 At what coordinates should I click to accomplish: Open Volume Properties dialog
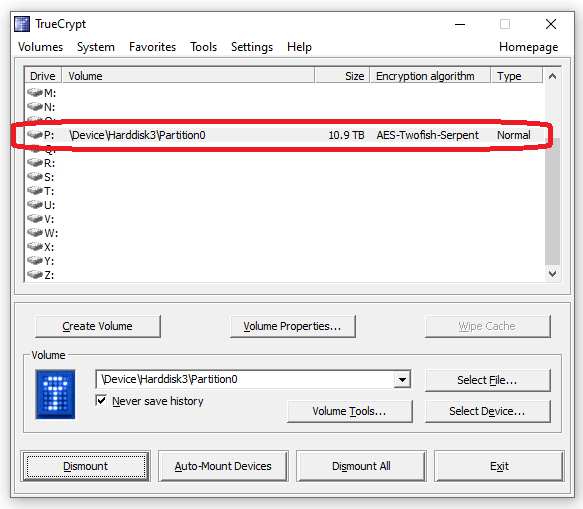click(293, 326)
